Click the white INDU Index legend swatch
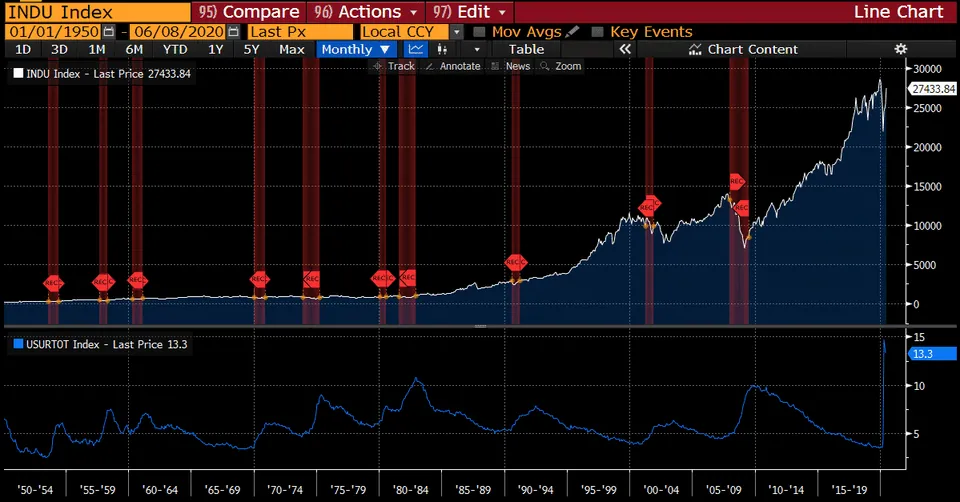 (x=18, y=73)
